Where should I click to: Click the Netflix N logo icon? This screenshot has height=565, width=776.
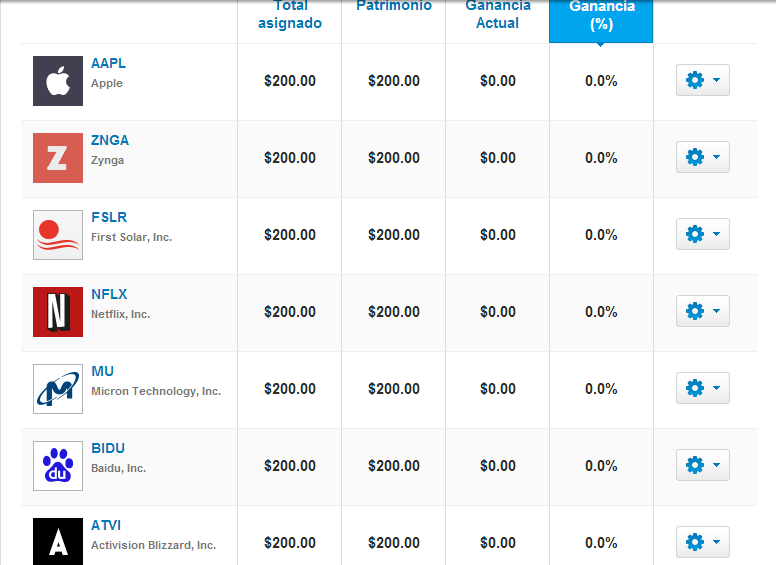(x=58, y=312)
